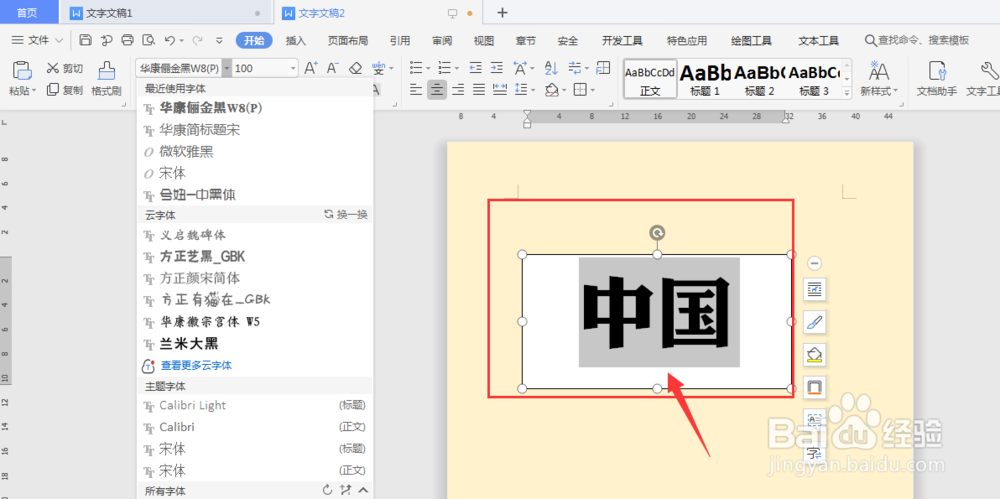
Task: Toggle Align Right paragraph alignment
Action: (458, 90)
